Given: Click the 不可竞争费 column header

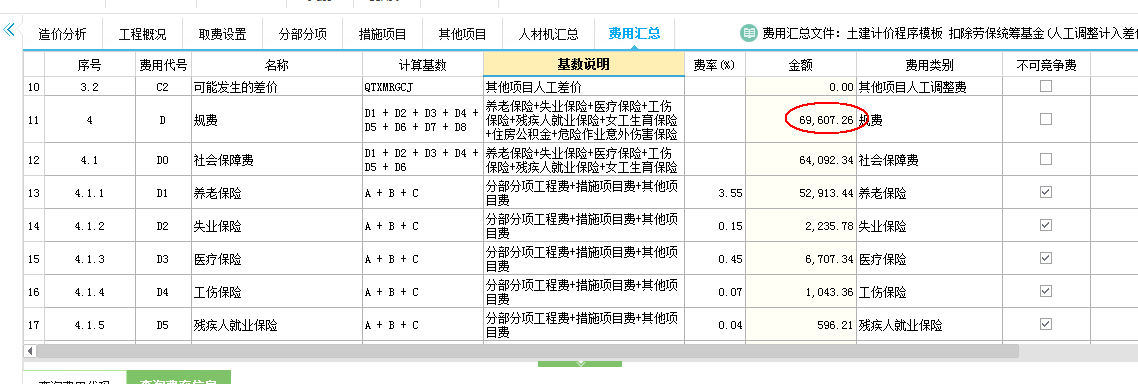Looking at the screenshot, I should [x=1046, y=65].
